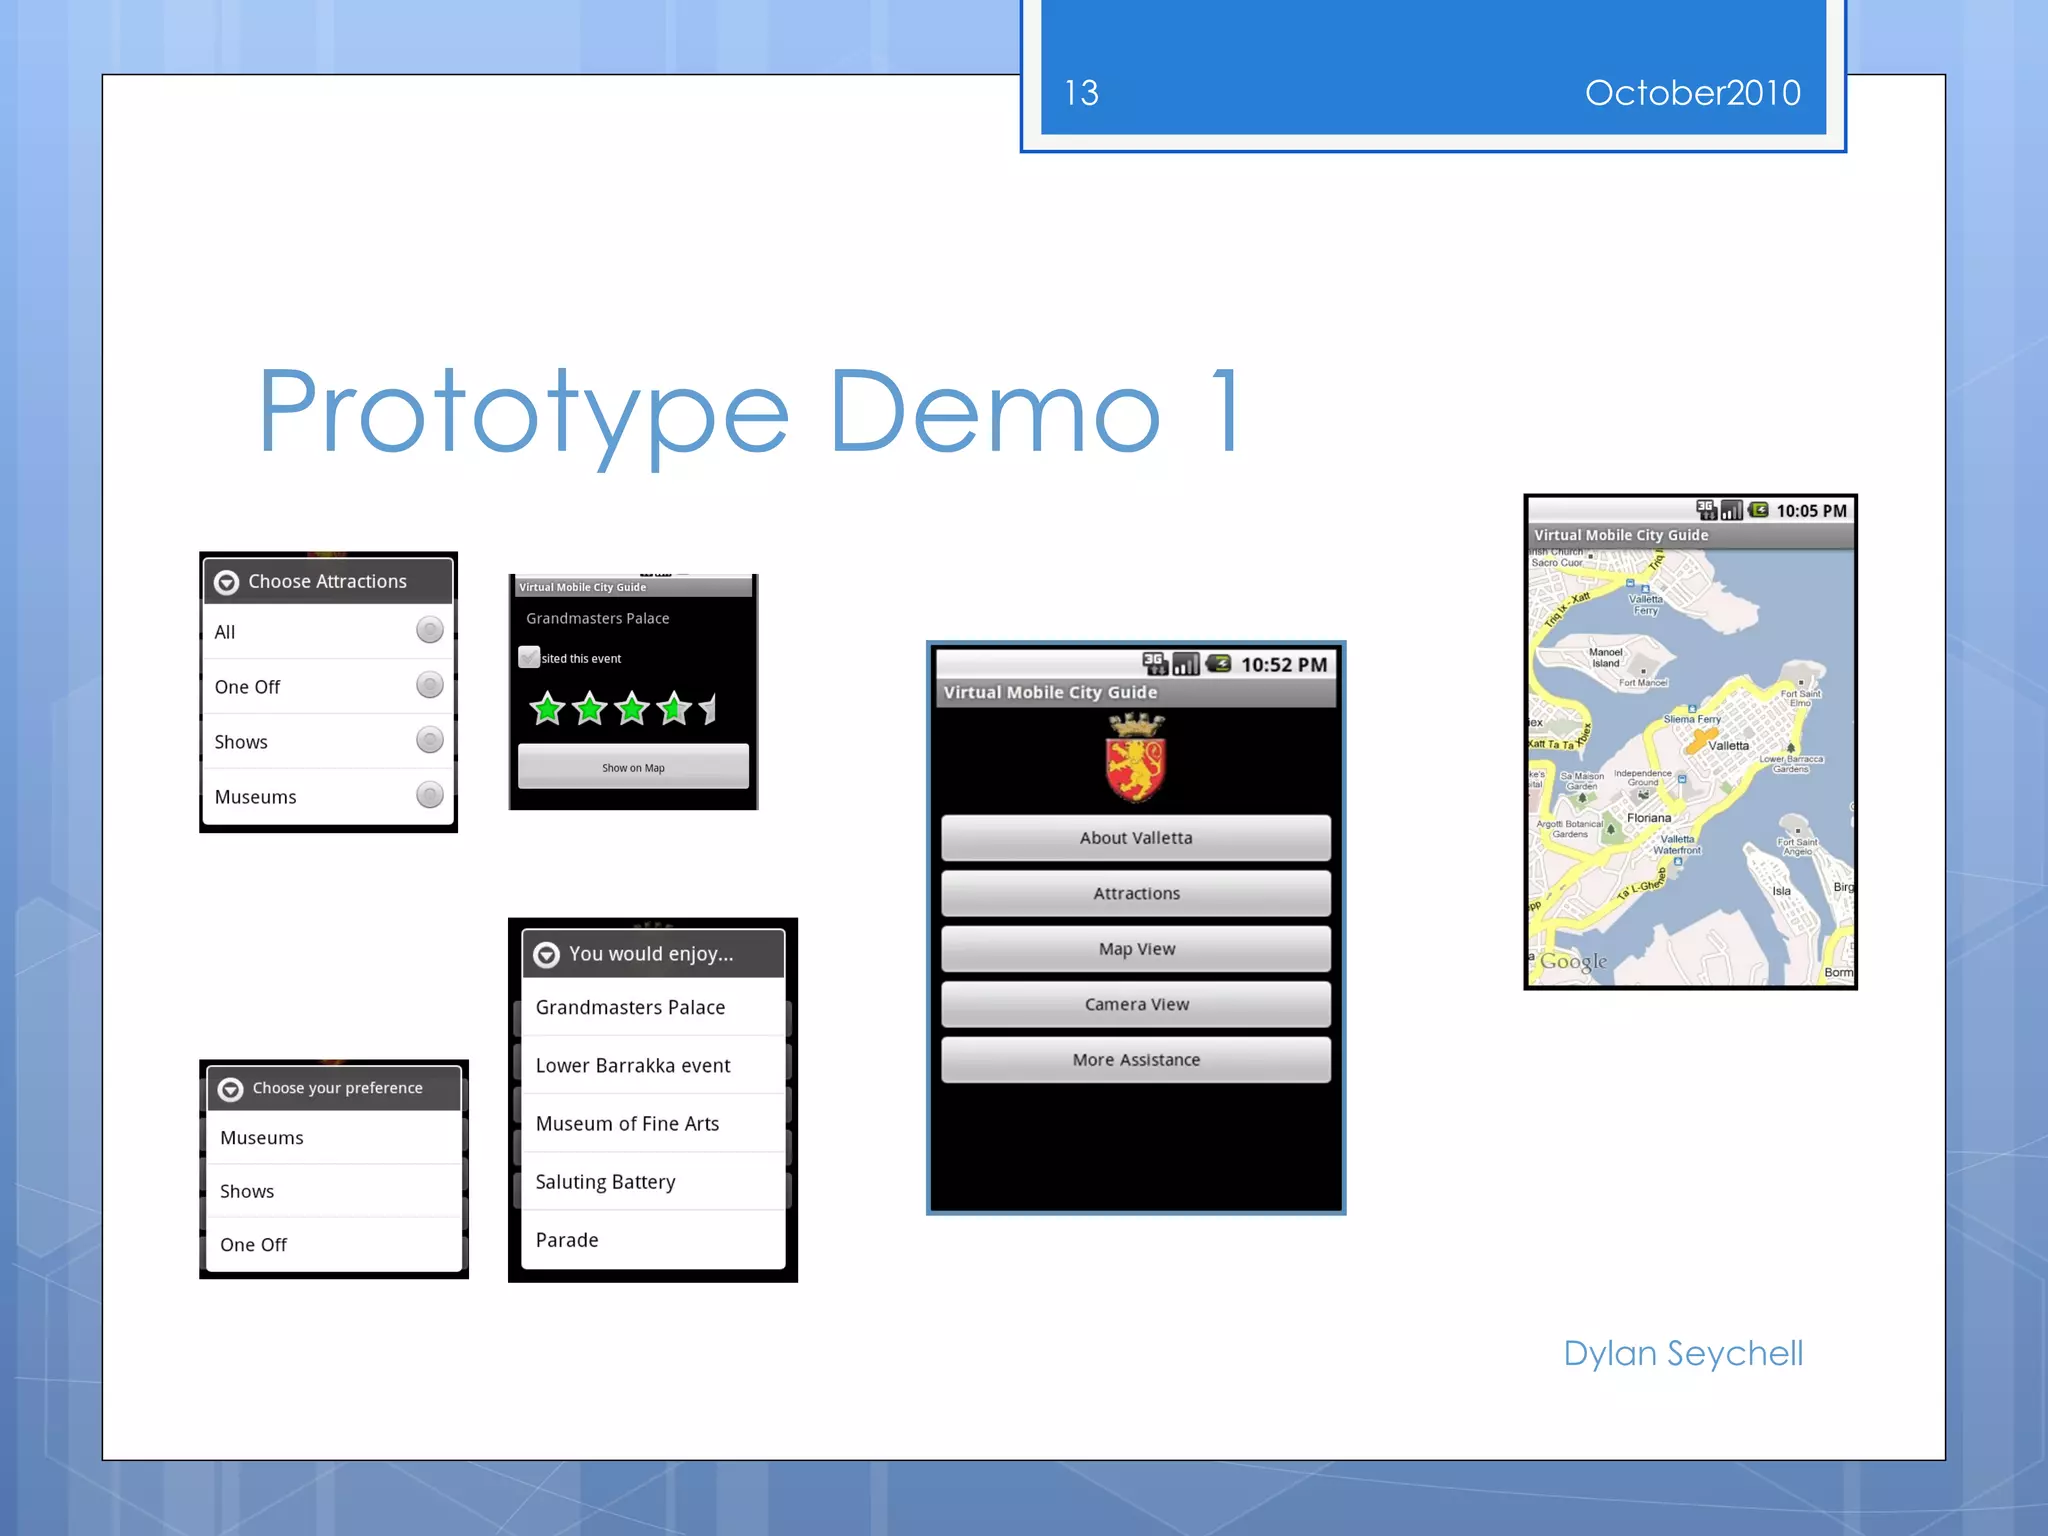Choose Shows in preference list
This screenshot has height=1536, width=2048.
[334, 1191]
